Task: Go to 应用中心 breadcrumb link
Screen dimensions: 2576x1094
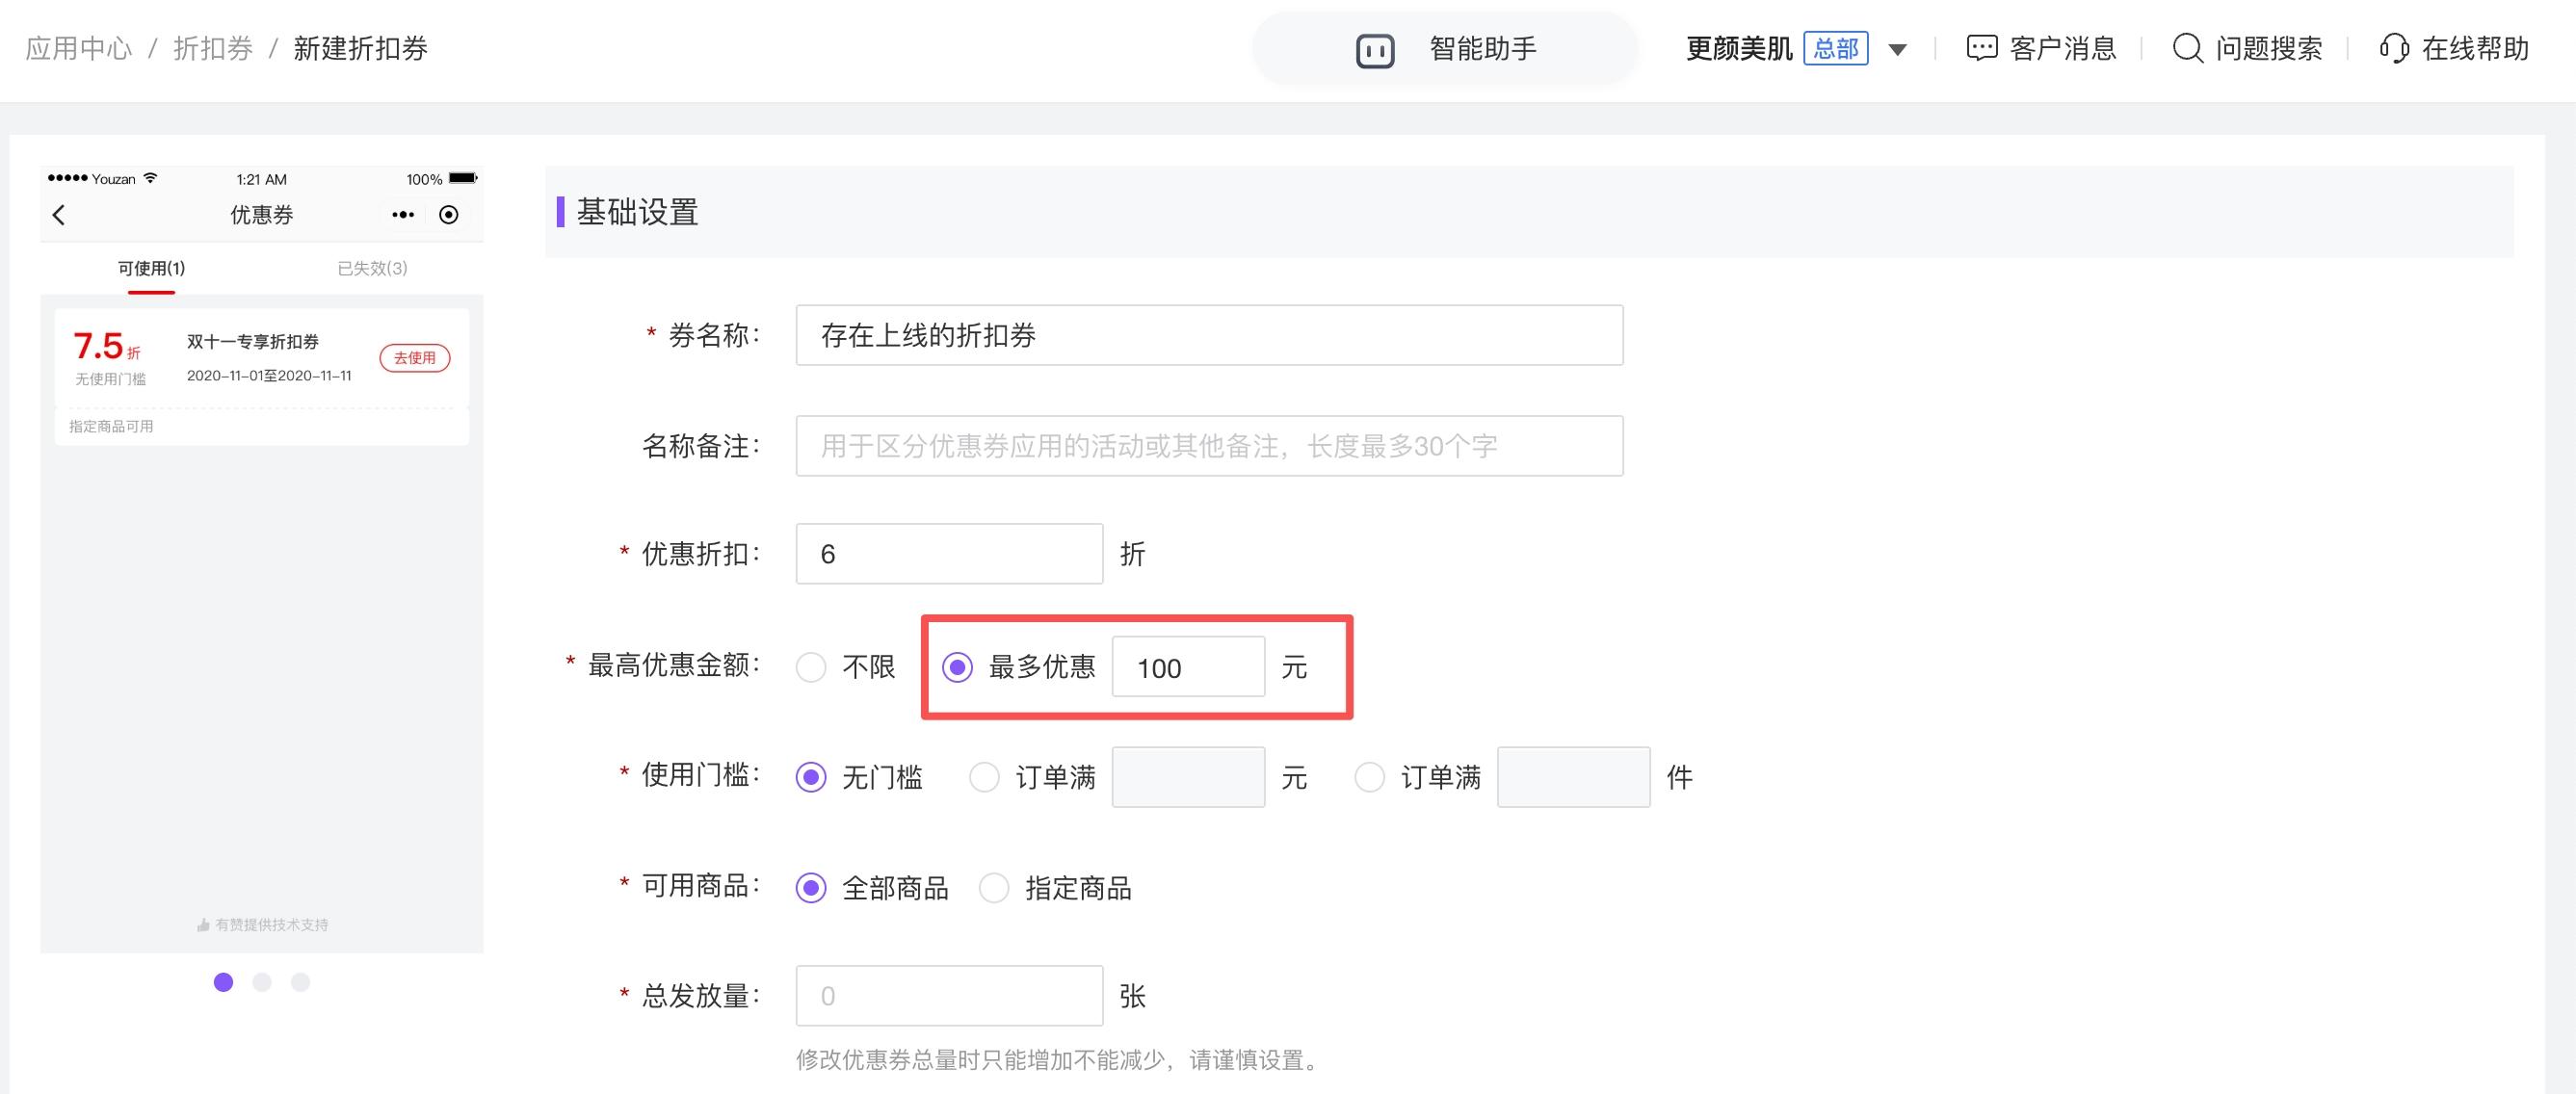Action: [79, 48]
